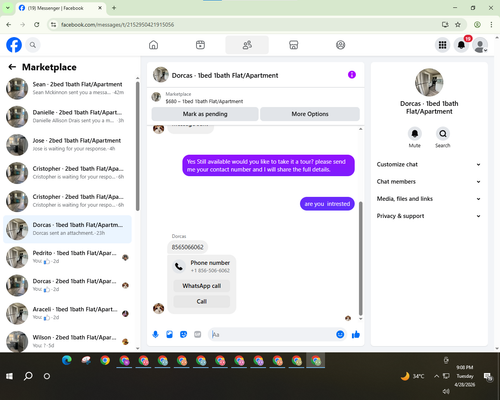500x400 pixels.
Task: Open the tab search dropdown arrow
Action: tap(7, 8)
